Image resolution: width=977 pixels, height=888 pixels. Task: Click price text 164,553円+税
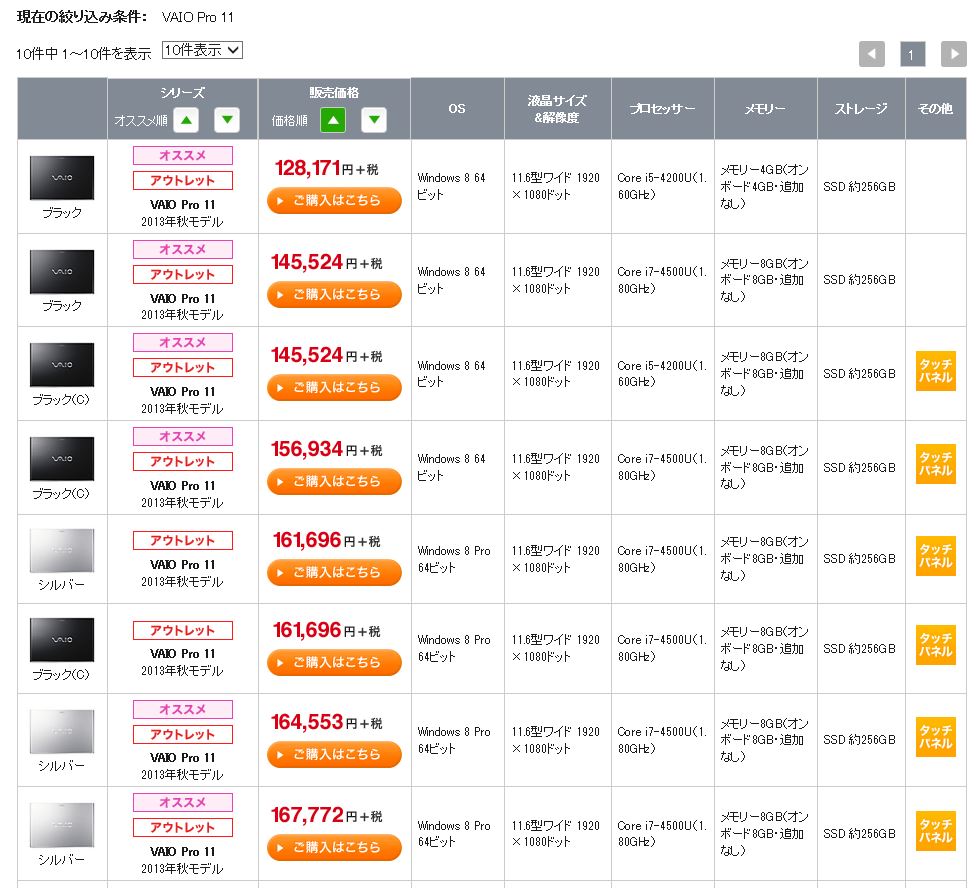tap(326, 722)
